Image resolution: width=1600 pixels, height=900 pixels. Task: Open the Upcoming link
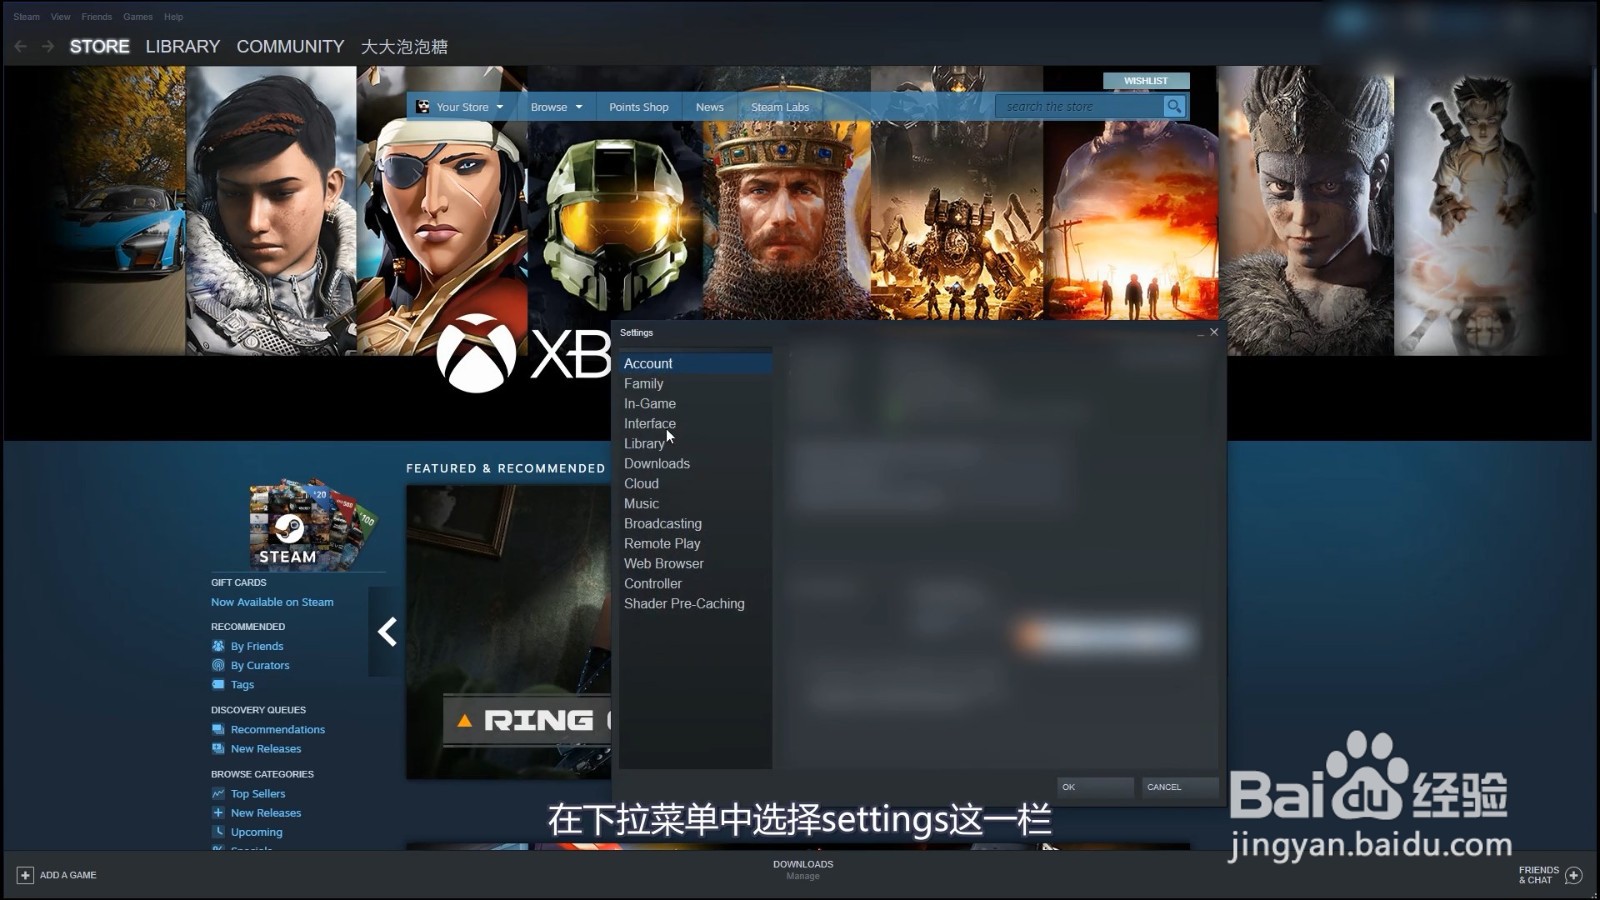point(257,832)
